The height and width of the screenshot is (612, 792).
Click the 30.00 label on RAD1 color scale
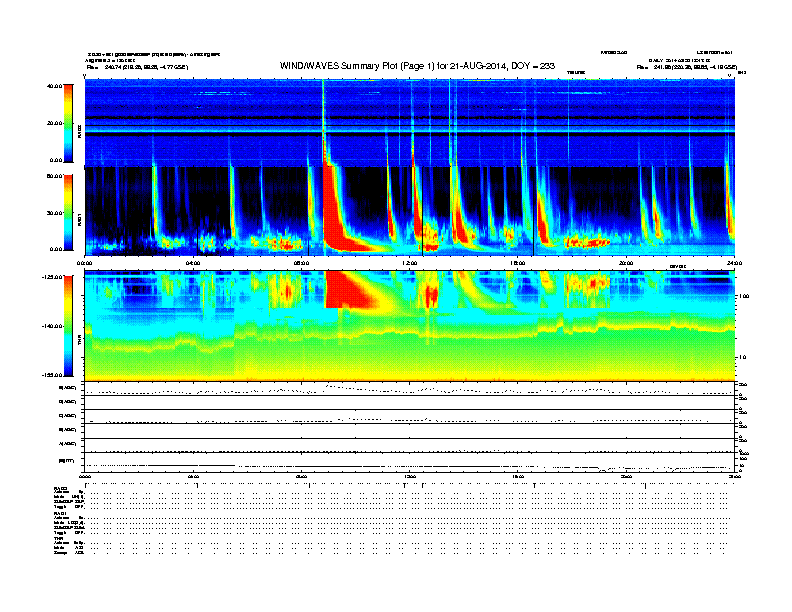pos(54,213)
